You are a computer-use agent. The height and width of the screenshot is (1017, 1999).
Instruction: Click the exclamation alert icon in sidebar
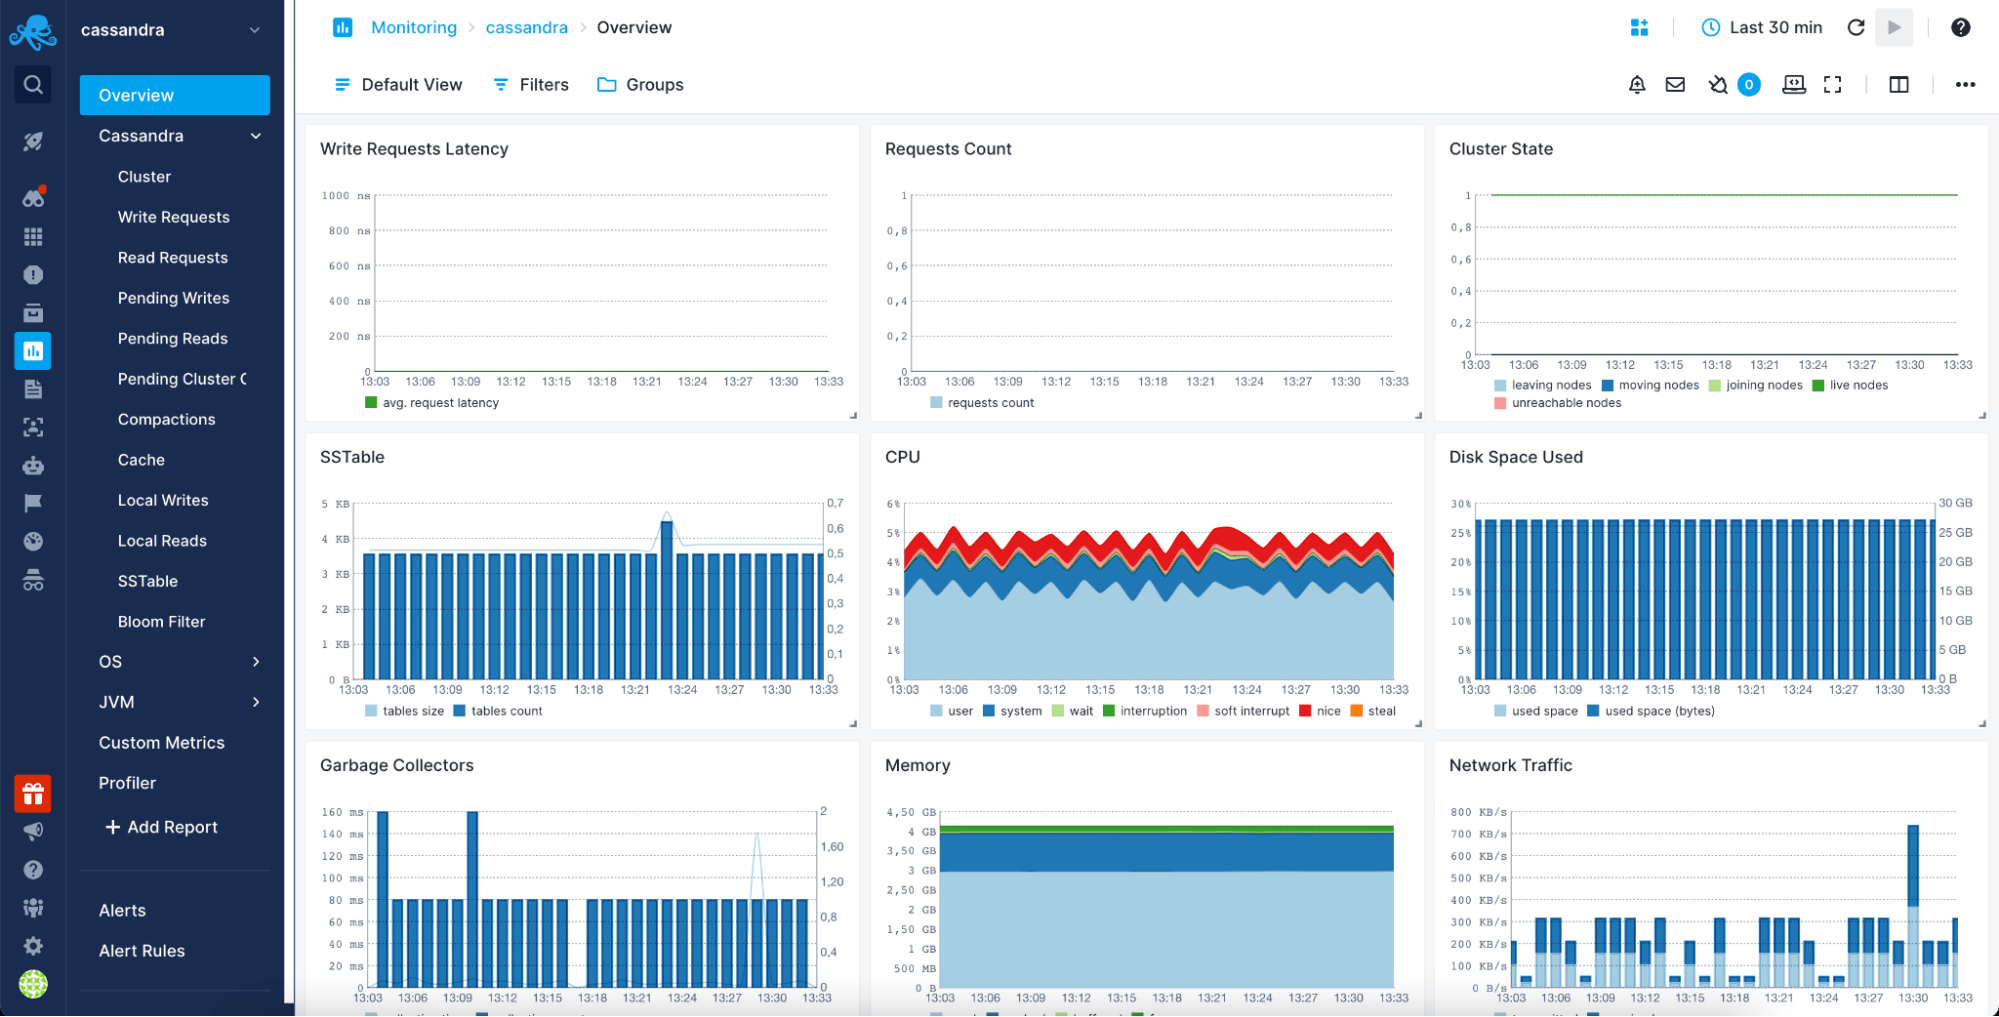point(33,275)
